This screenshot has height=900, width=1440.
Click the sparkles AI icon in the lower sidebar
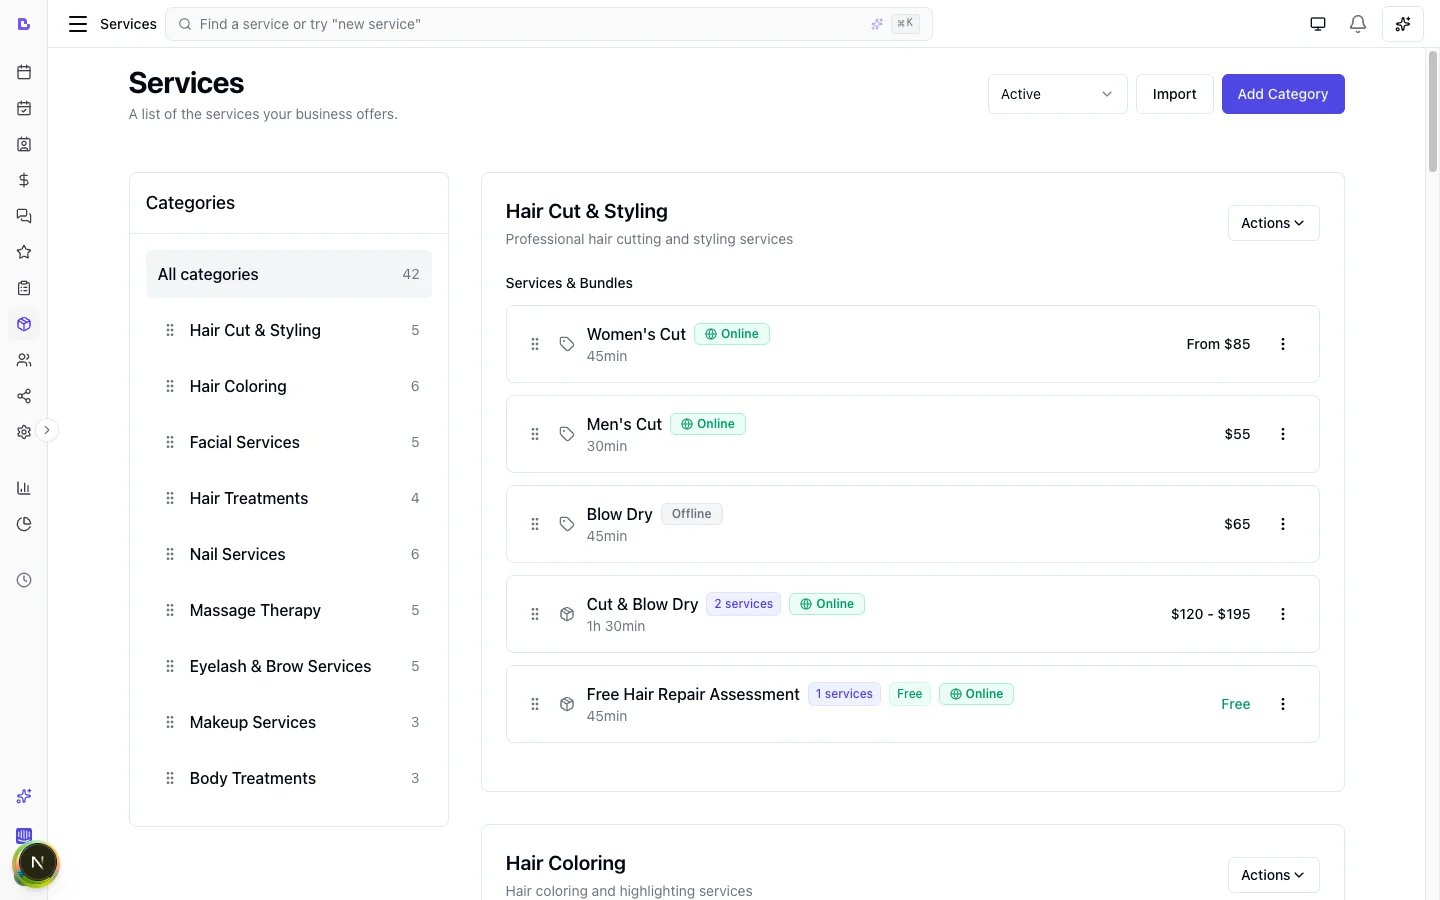point(24,796)
